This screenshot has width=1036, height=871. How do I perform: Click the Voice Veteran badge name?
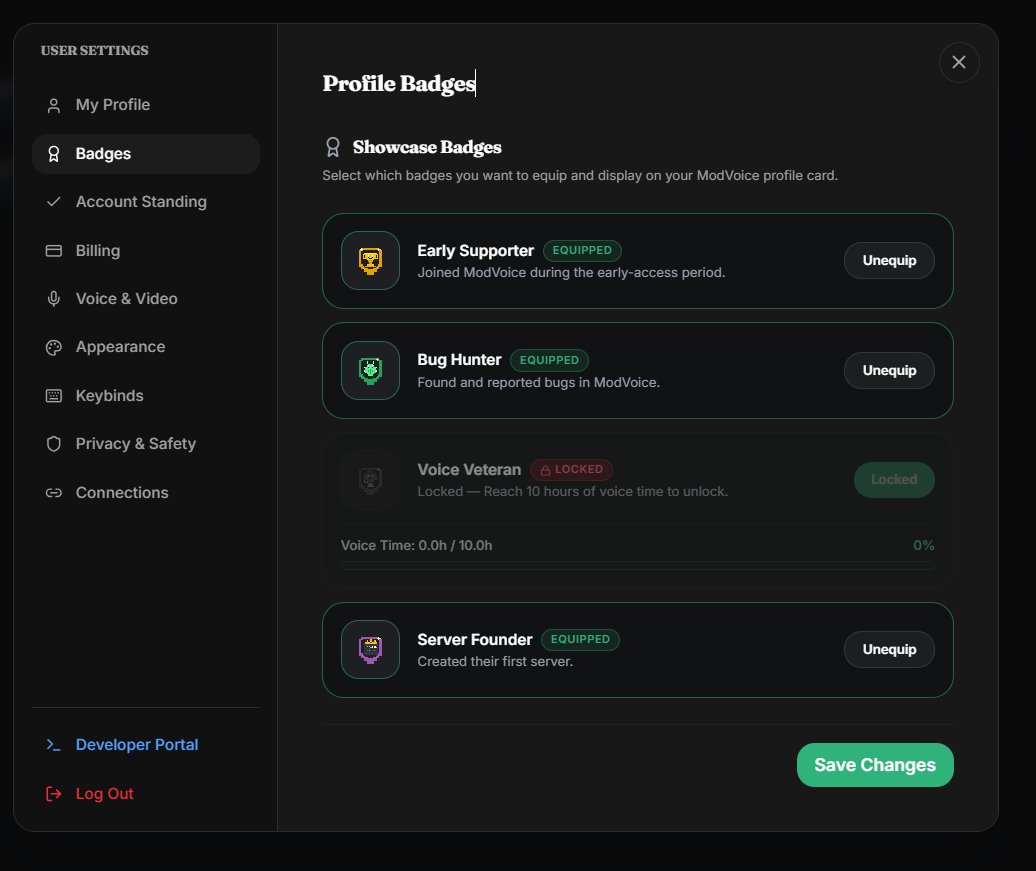[x=469, y=470]
